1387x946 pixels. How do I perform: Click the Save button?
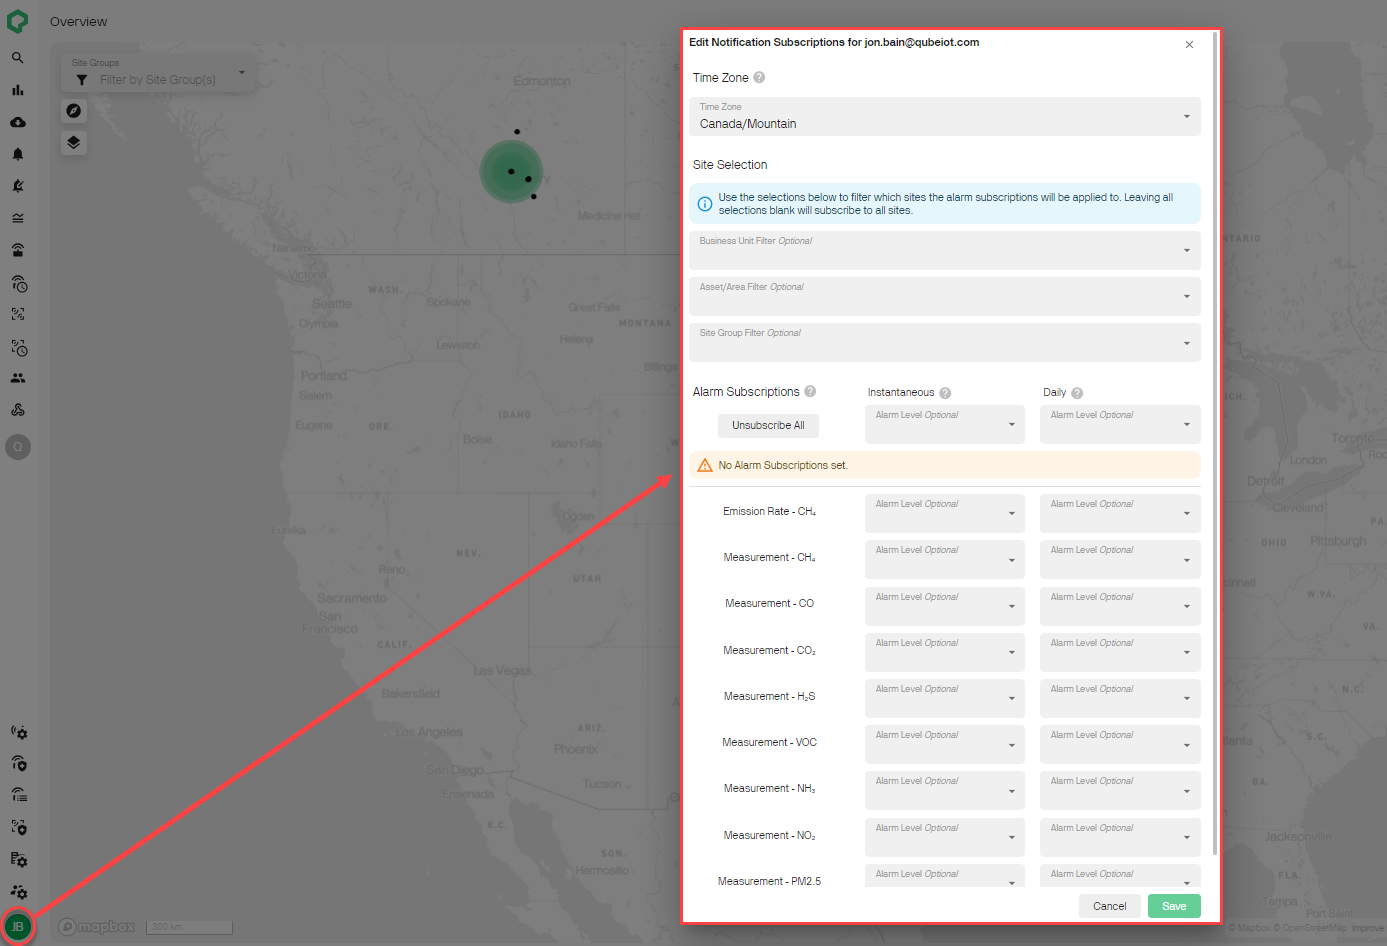[x=1174, y=906]
